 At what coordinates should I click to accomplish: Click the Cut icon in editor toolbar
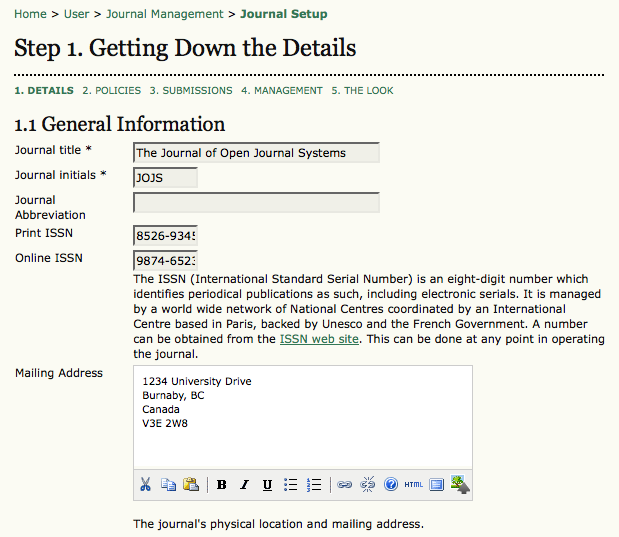tap(146, 485)
